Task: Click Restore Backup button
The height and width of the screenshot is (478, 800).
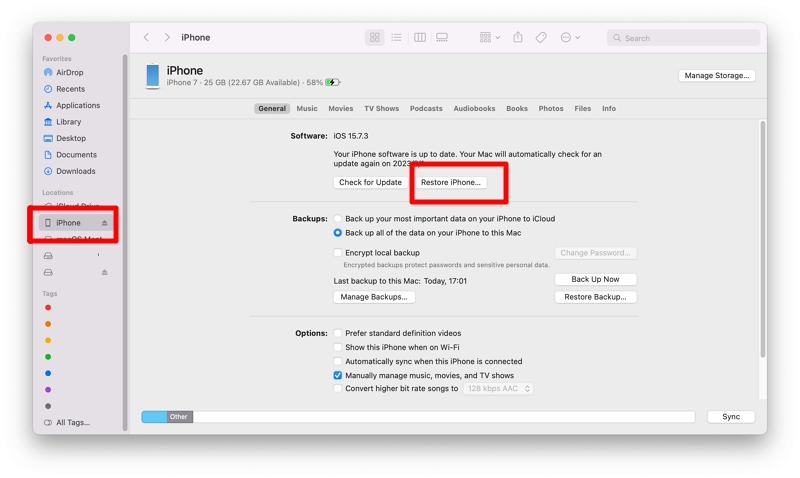Action: 595,297
